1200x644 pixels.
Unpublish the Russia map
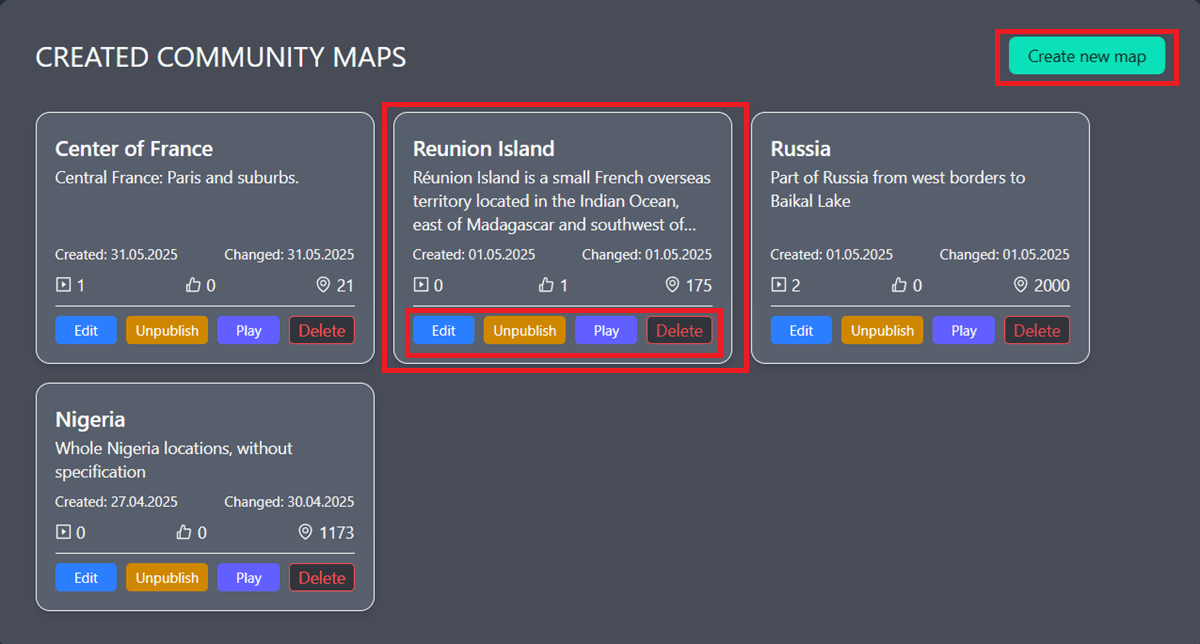[882, 330]
